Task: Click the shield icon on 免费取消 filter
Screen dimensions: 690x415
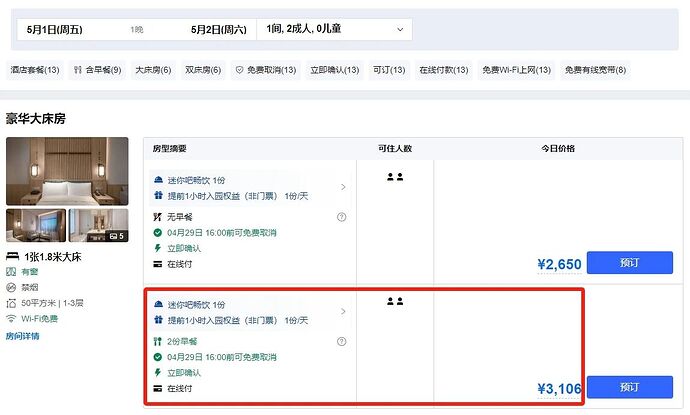Action: (x=239, y=70)
